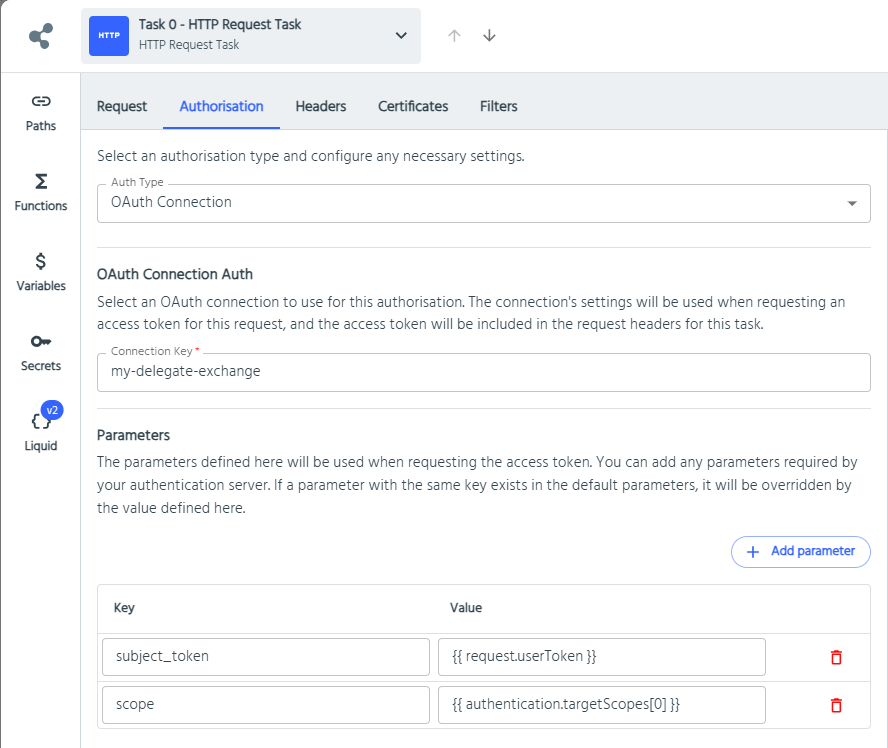The height and width of the screenshot is (748, 888).
Task: Open the Paths sidebar section
Action: tap(41, 113)
